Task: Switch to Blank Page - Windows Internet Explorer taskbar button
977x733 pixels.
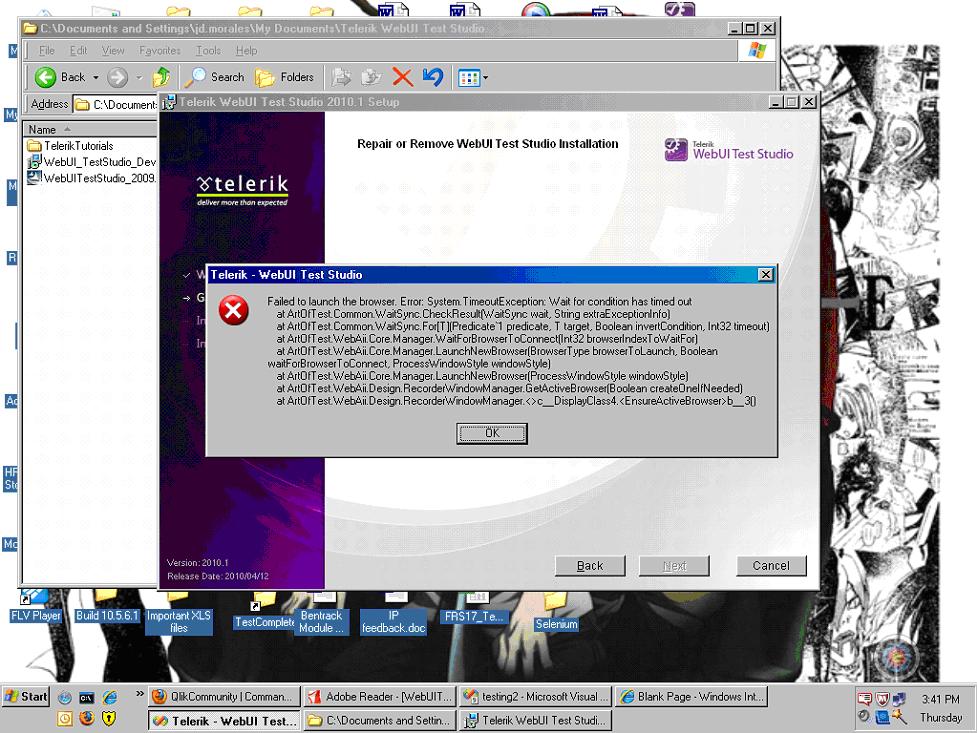Action: click(692, 697)
